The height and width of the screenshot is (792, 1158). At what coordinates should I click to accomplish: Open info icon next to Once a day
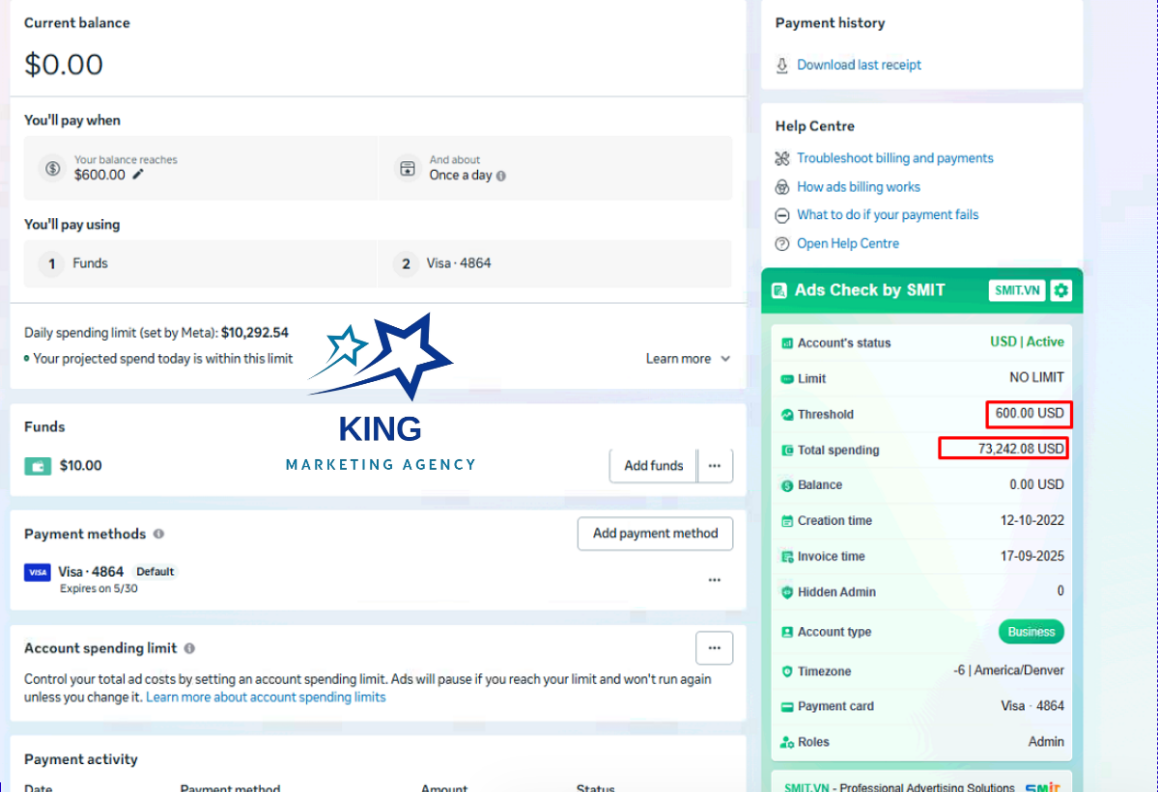pos(501,176)
